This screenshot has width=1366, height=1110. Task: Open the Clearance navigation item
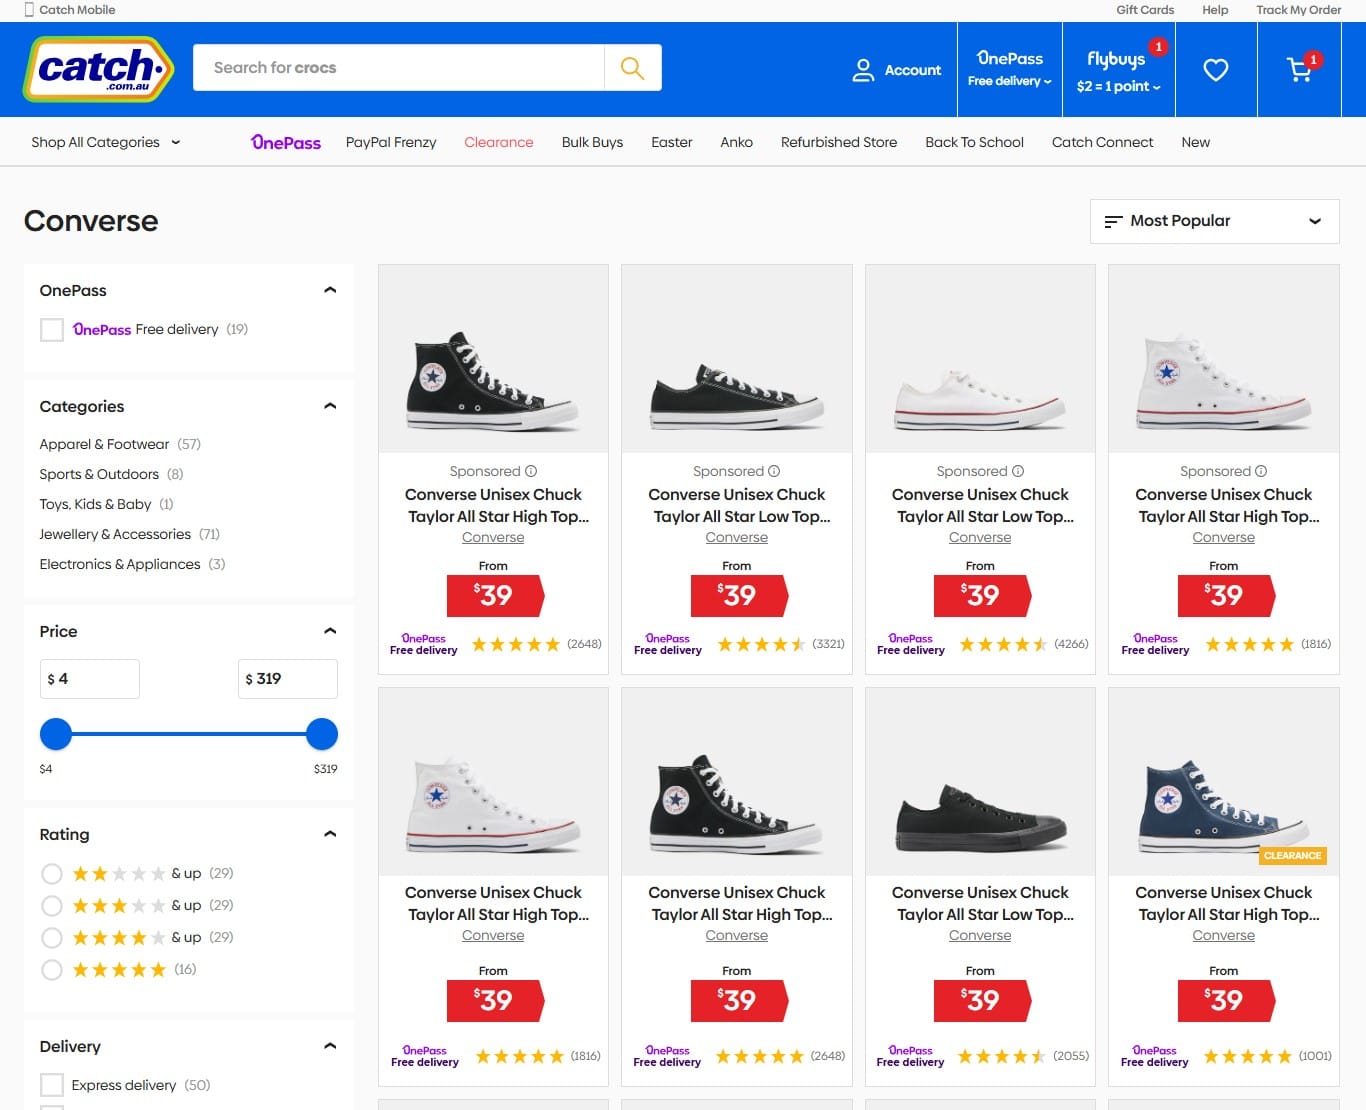click(498, 142)
